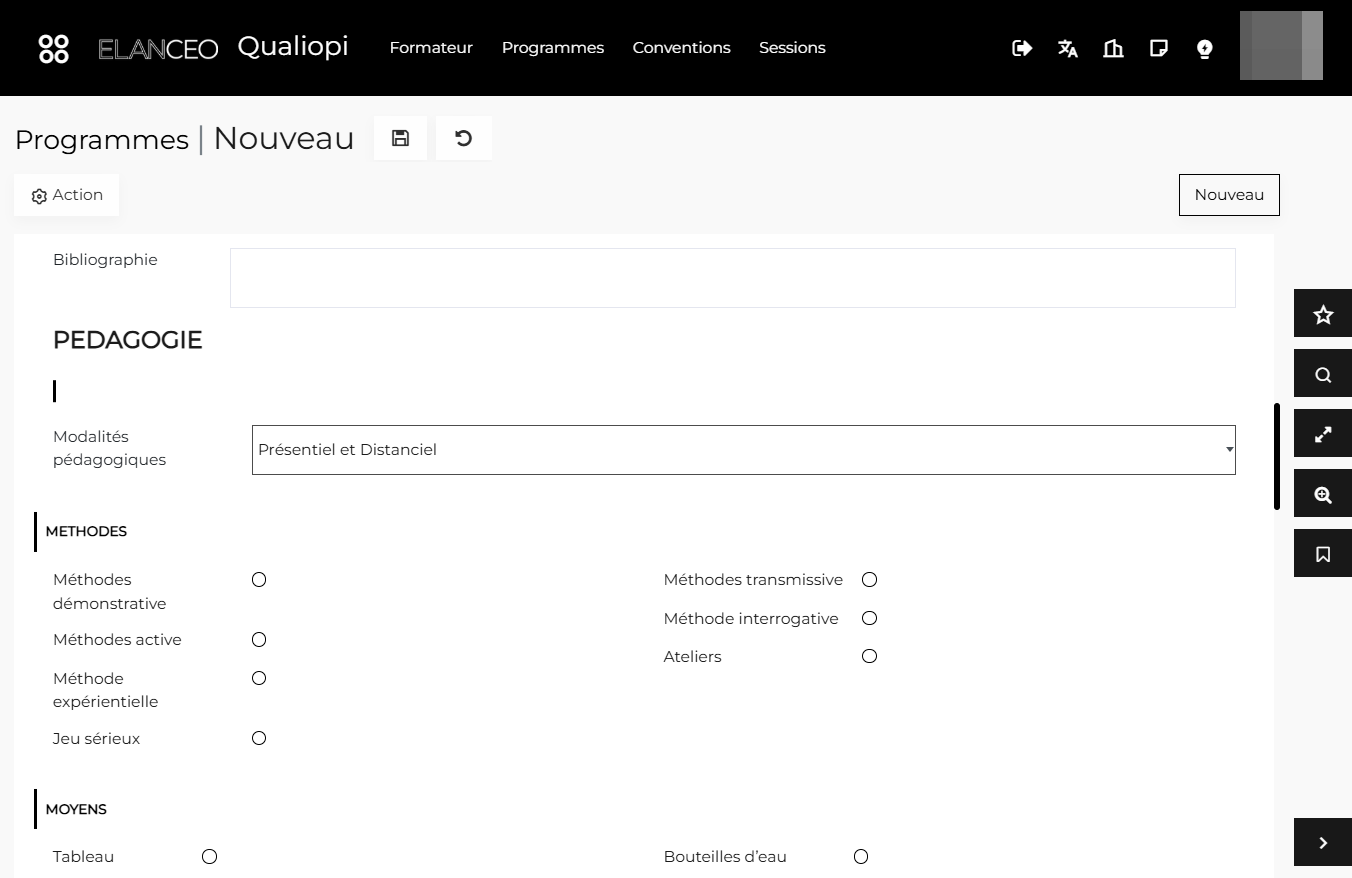Open the Modalités pédagogiques dropdown

(744, 450)
